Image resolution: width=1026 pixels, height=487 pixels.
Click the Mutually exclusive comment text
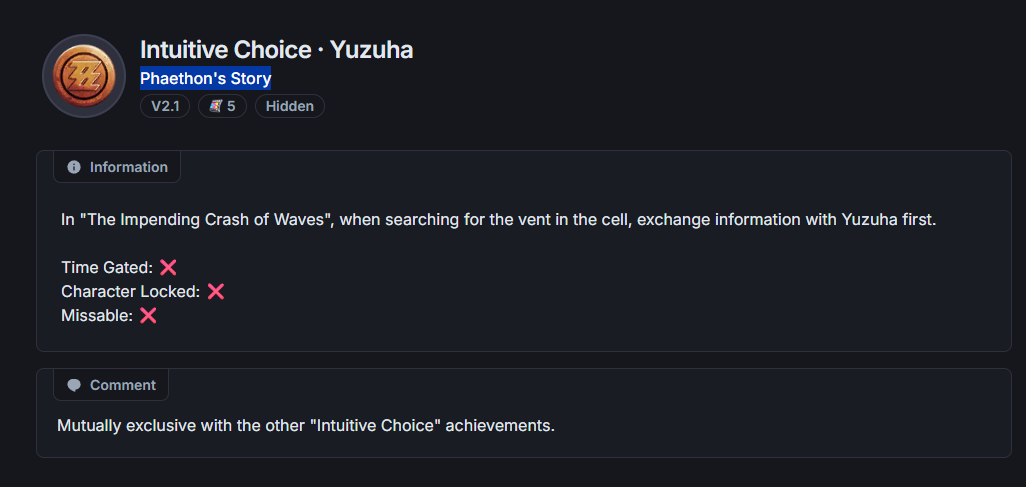(305, 425)
